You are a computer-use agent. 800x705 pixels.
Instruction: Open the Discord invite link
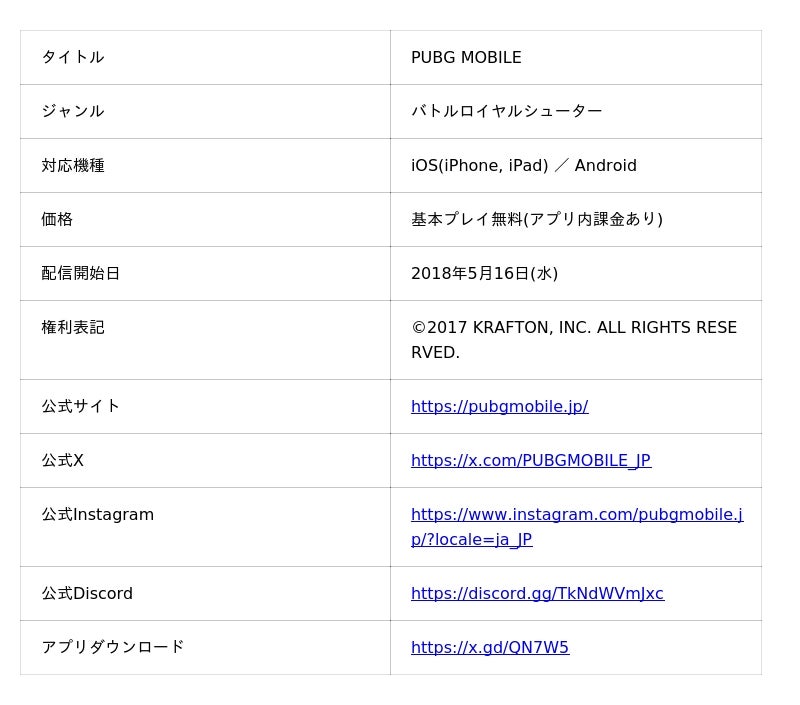coord(537,593)
